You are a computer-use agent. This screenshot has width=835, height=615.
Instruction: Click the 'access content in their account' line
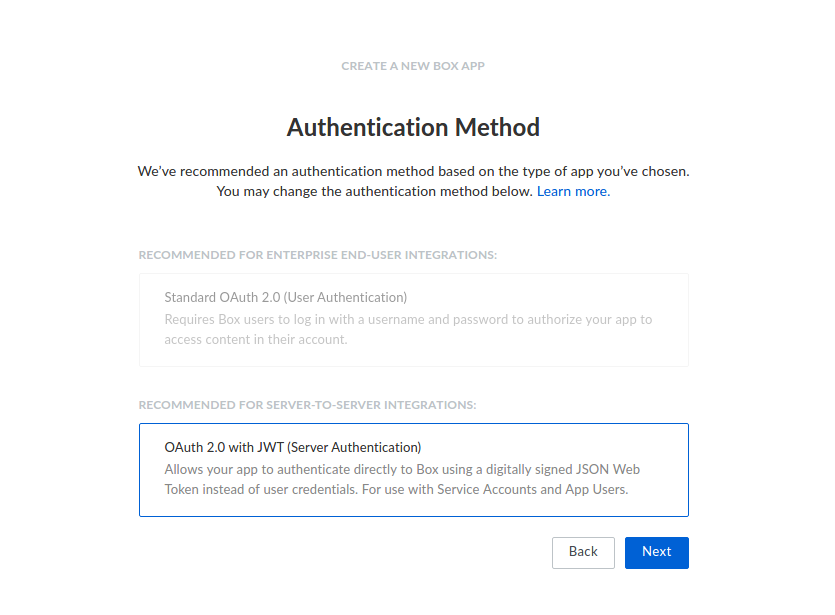256,340
